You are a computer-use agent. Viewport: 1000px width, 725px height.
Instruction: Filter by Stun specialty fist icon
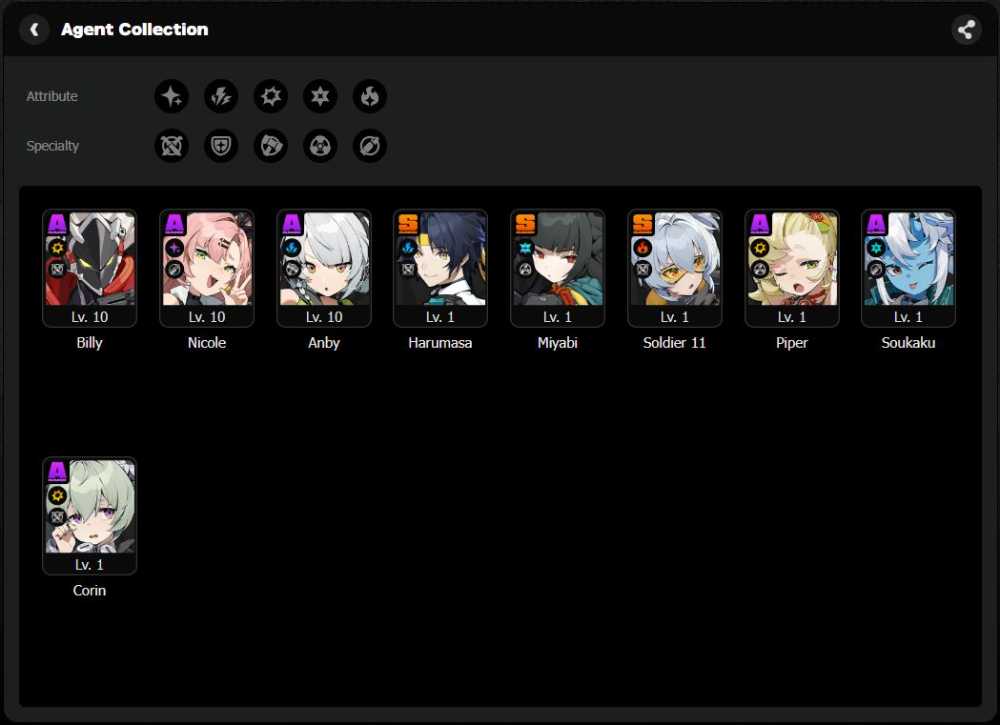click(x=270, y=146)
